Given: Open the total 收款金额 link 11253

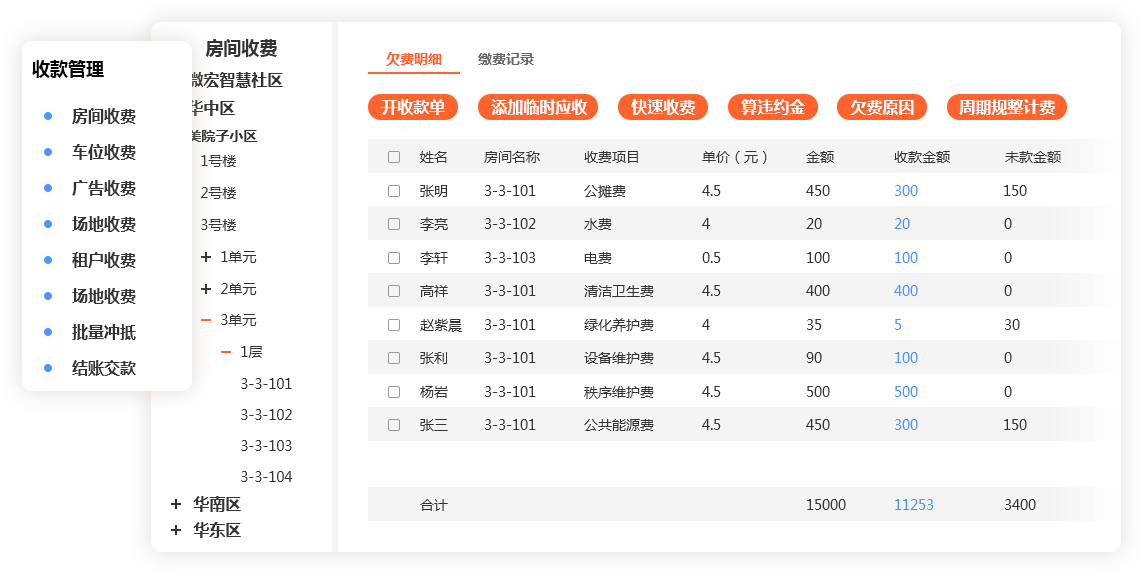Looking at the screenshot, I should (913, 505).
